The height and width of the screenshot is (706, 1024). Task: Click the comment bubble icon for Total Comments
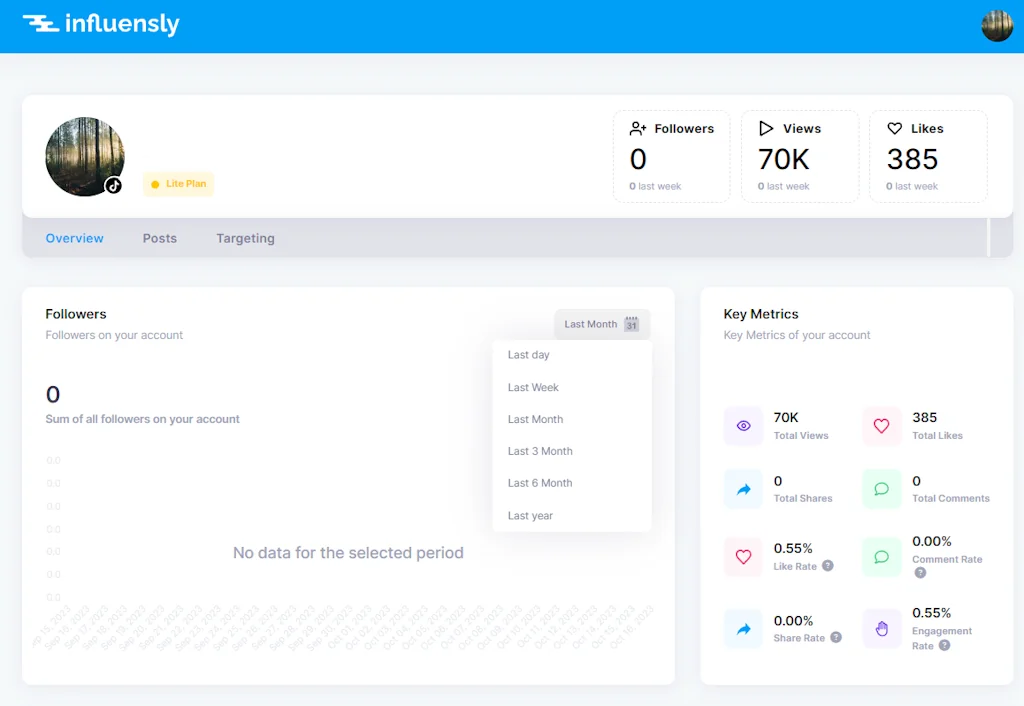(881, 489)
